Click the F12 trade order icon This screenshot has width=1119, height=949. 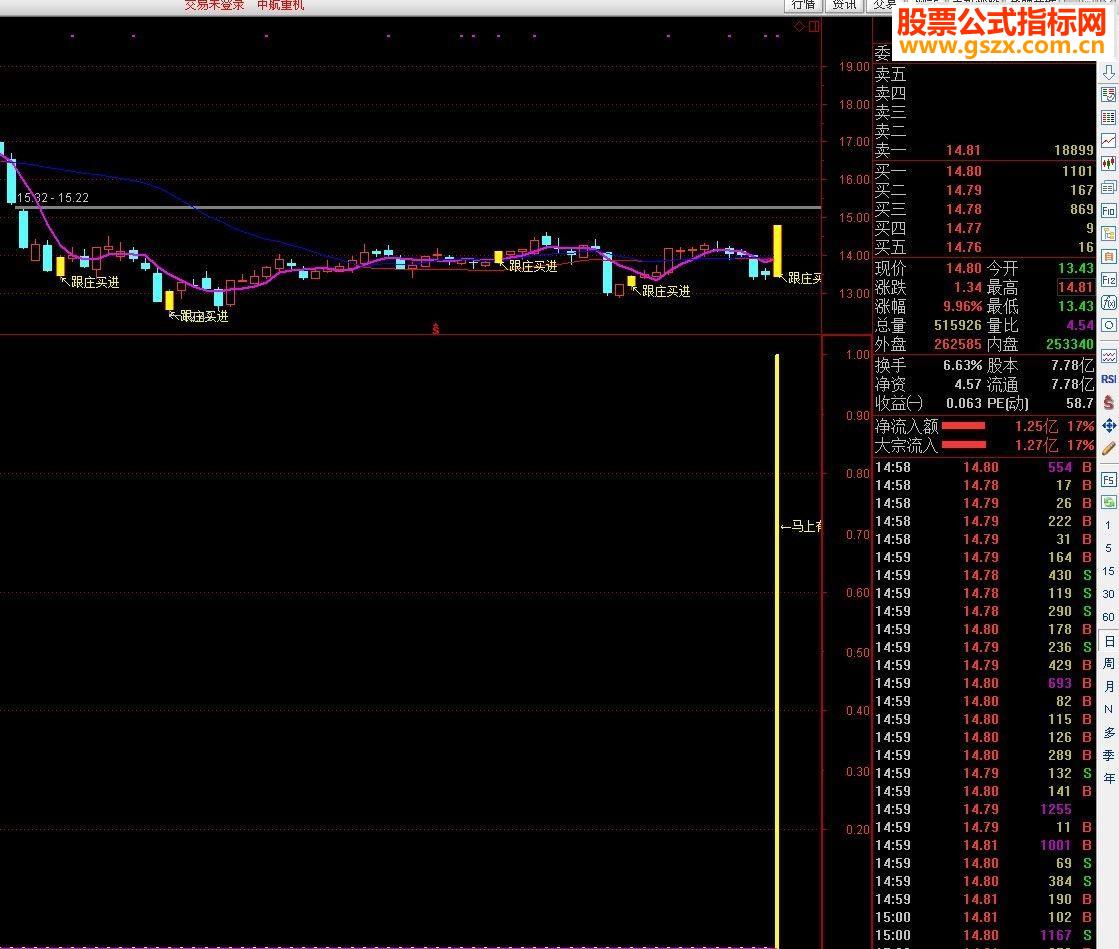(x=1108, y=280)
